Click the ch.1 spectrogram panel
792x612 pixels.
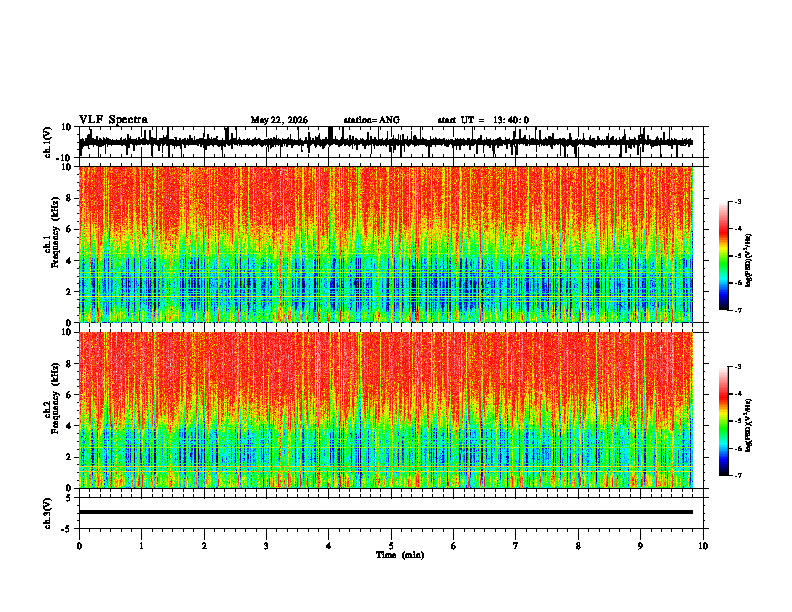(x=386, y=244)
